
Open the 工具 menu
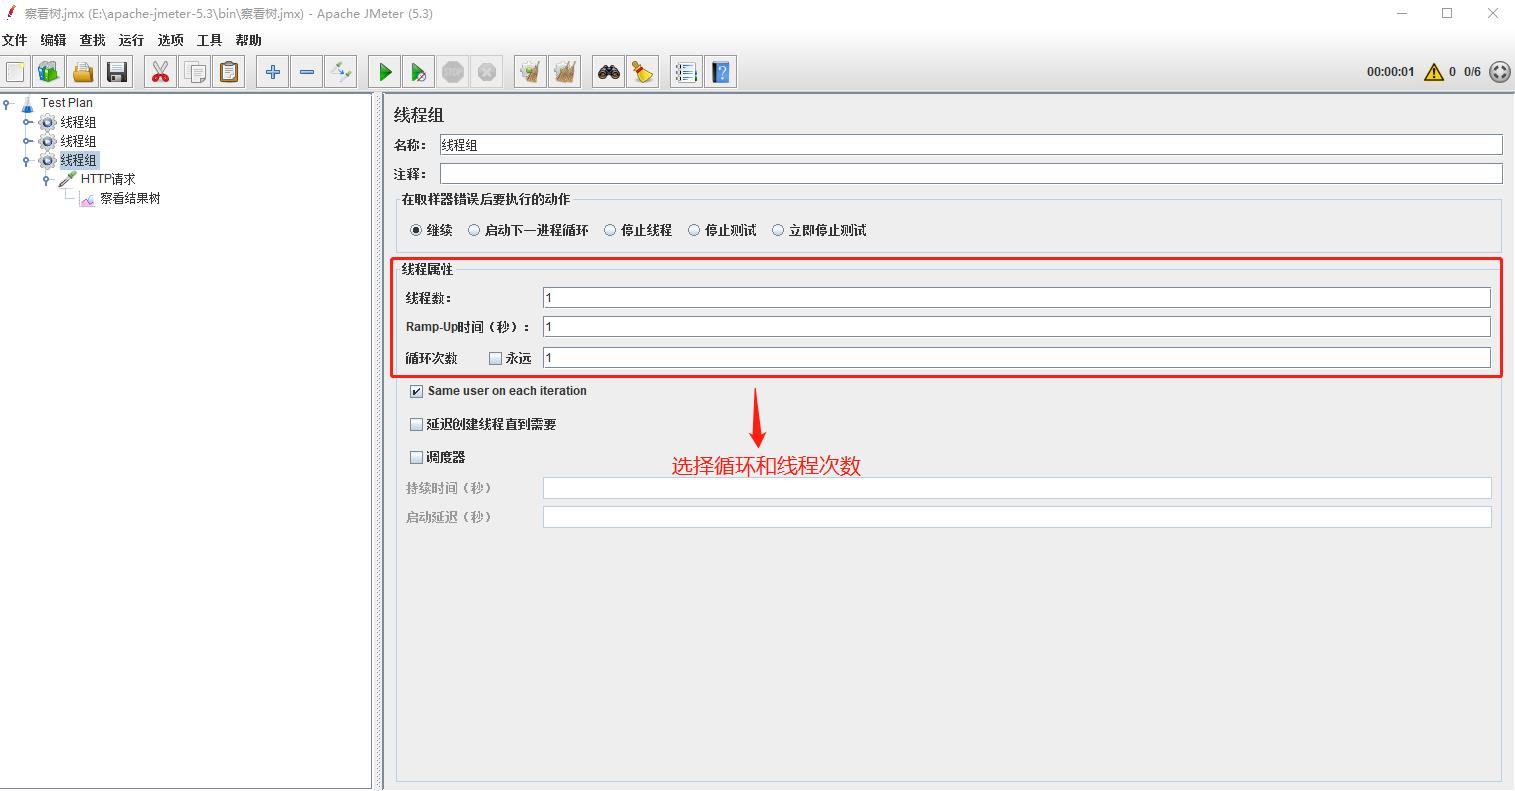click(209, 40)
